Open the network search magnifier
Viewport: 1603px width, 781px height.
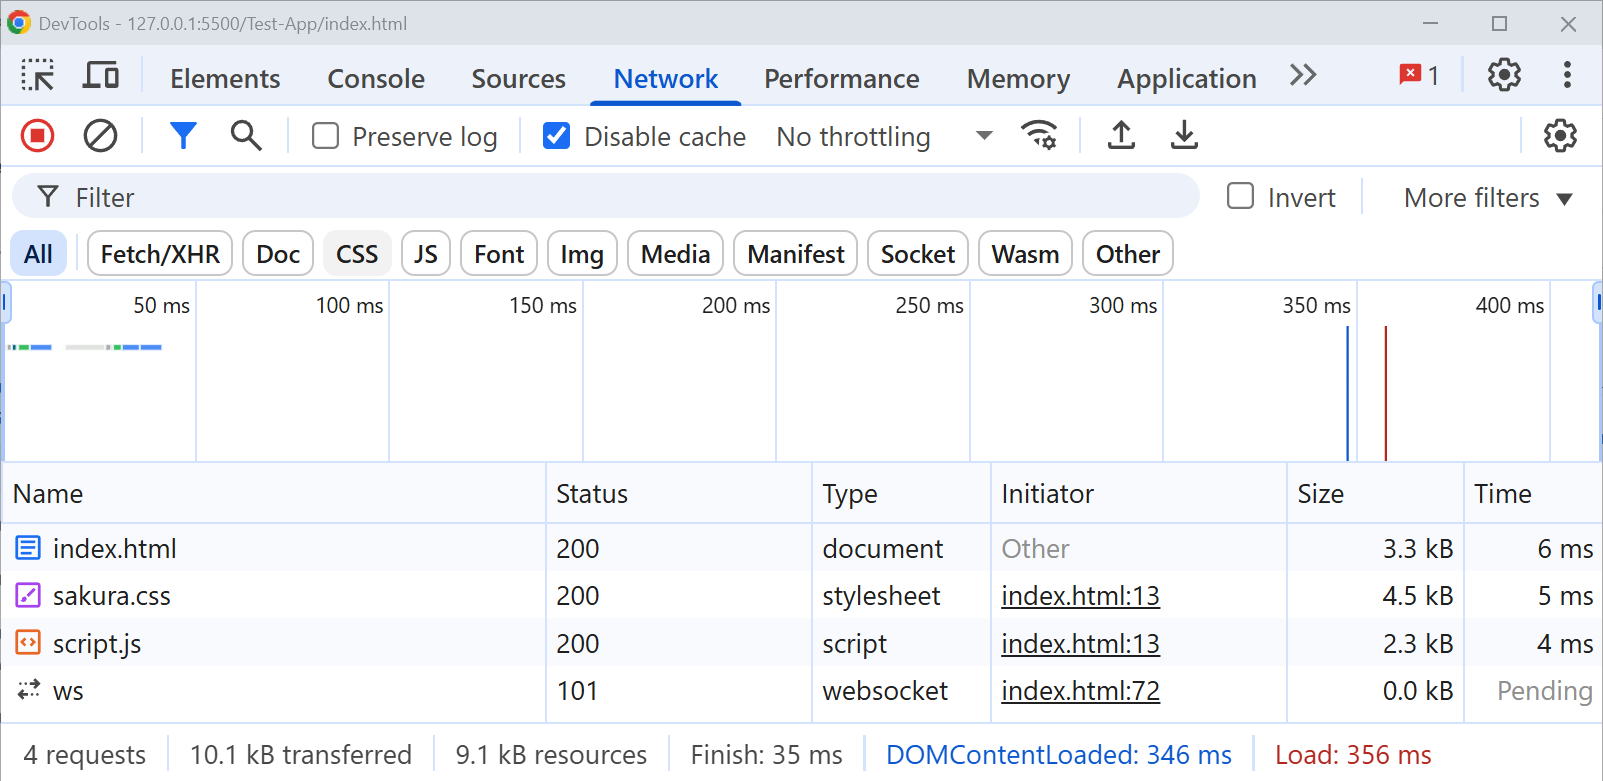pyautogui.click(x=246, y=135)
